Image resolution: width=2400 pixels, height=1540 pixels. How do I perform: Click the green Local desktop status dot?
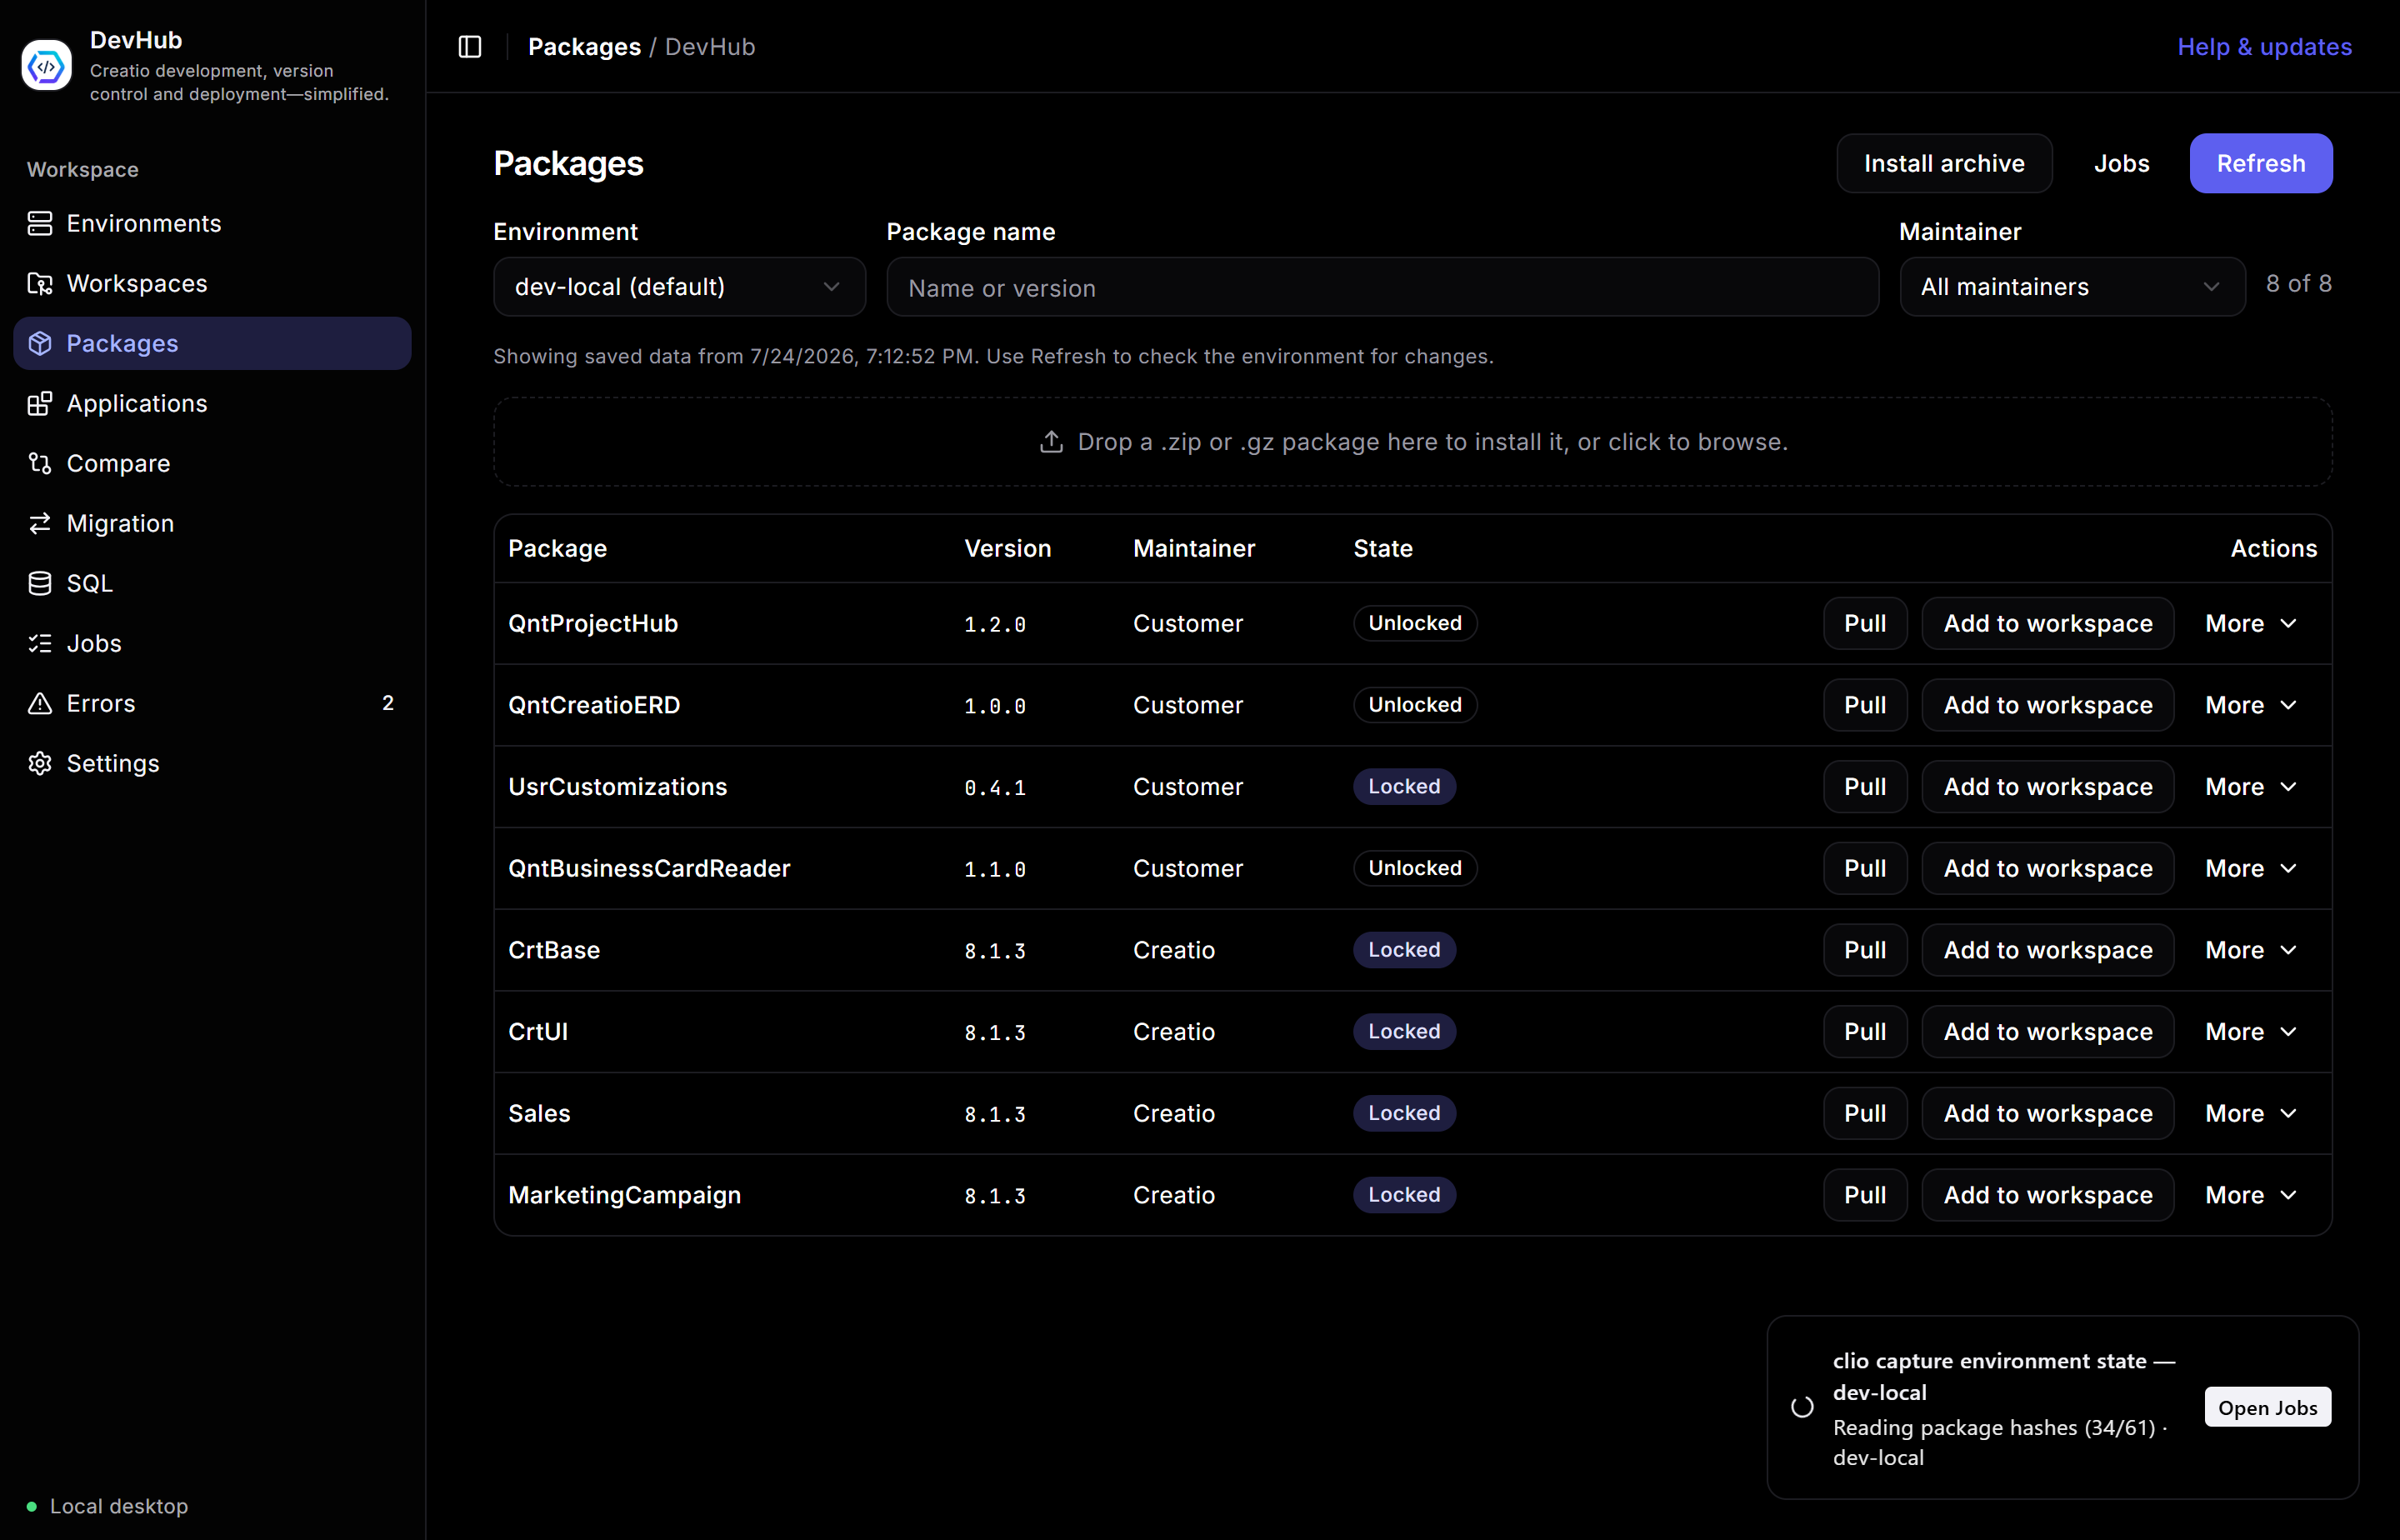32,1506
